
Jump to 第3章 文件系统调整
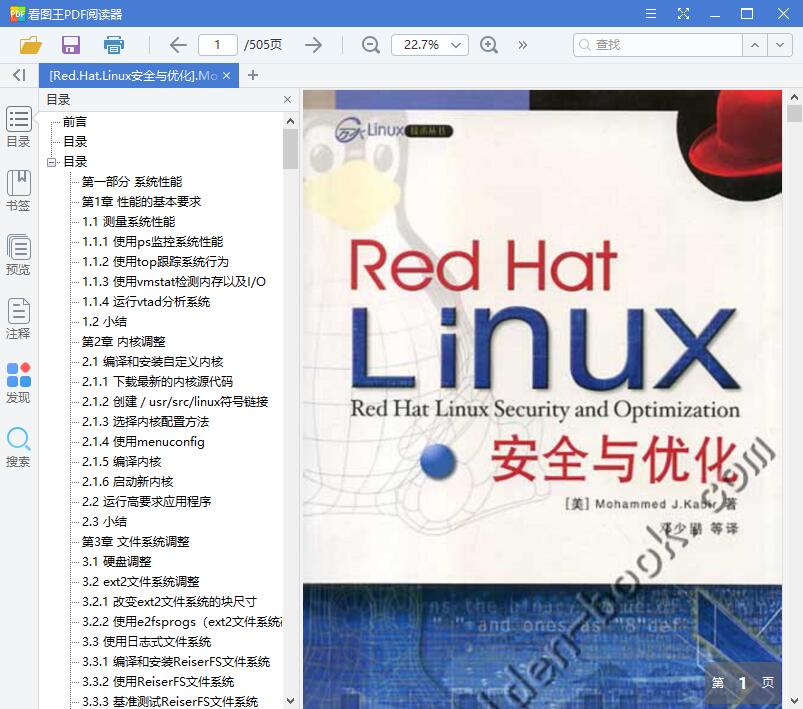136,541
